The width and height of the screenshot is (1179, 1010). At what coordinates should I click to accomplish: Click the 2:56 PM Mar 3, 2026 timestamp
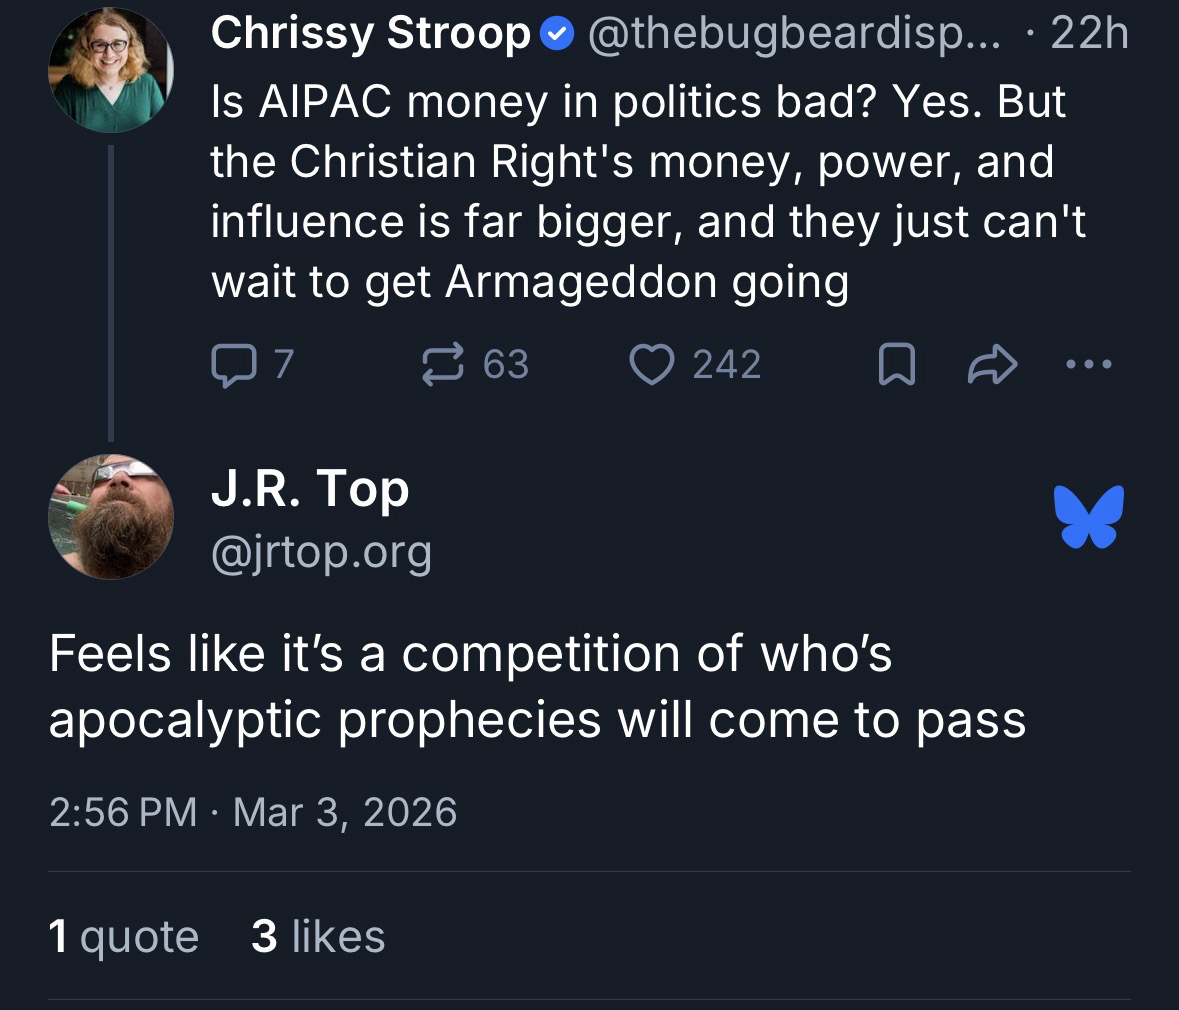tap(253, 811)
